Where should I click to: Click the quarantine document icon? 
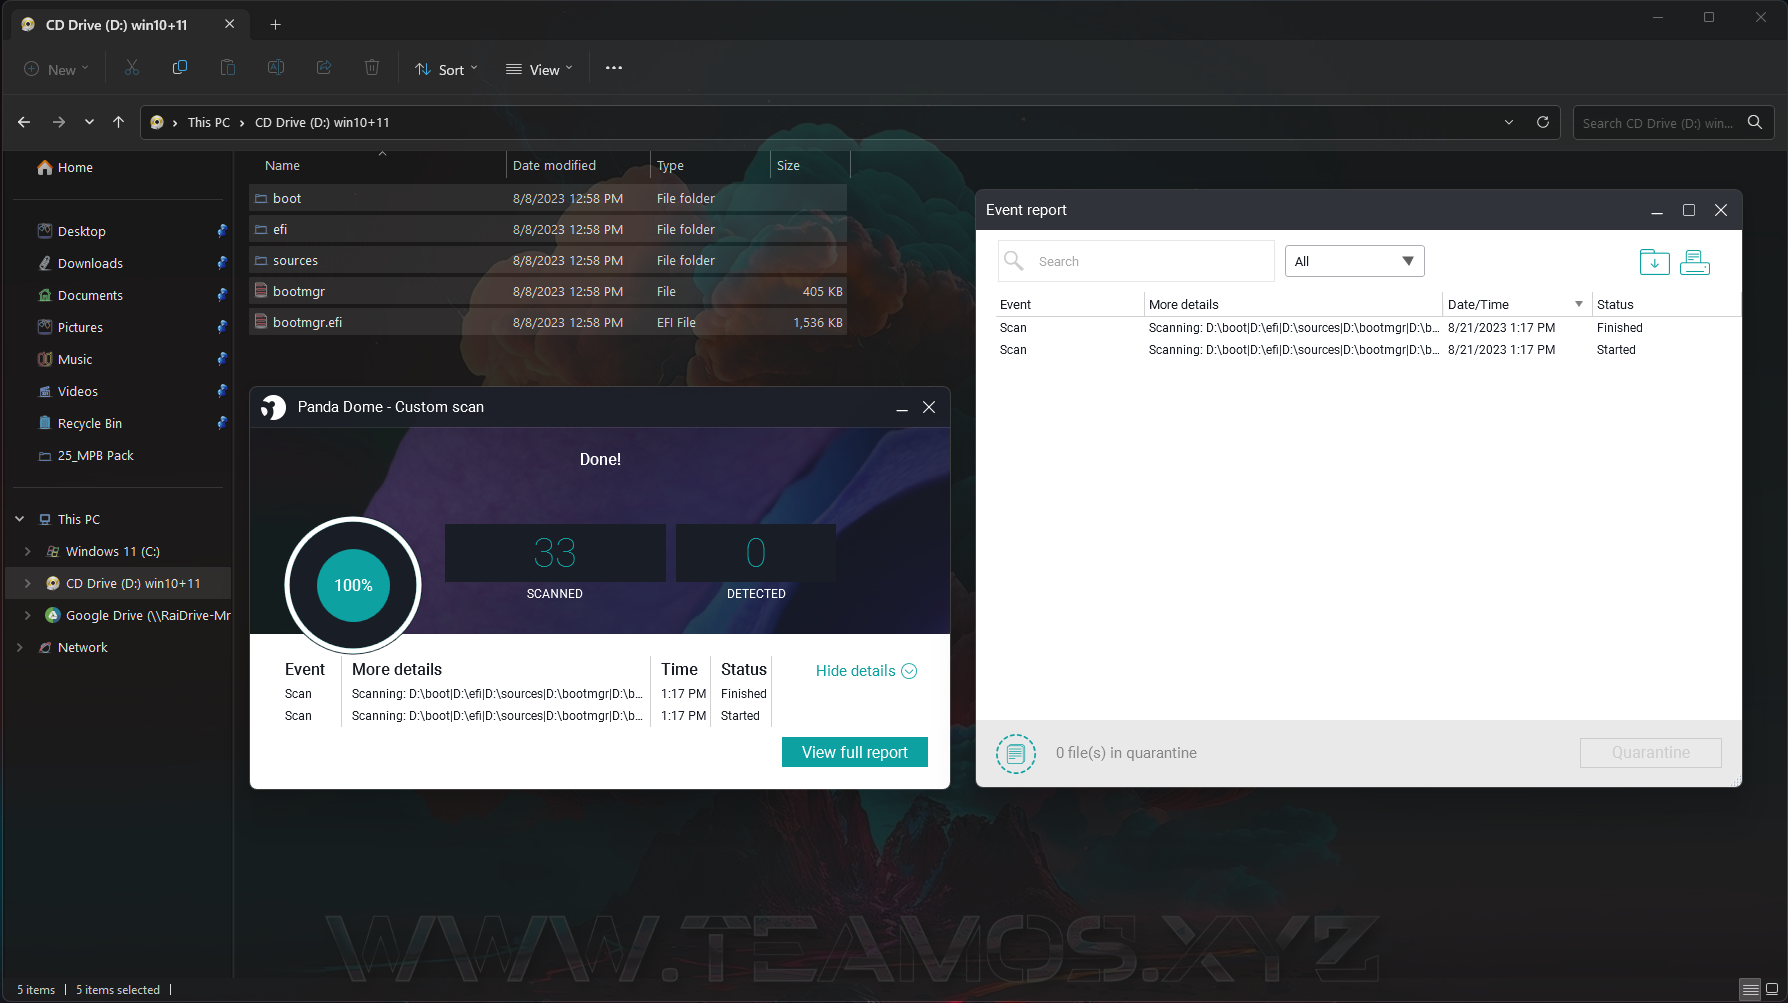point(1016,753)
